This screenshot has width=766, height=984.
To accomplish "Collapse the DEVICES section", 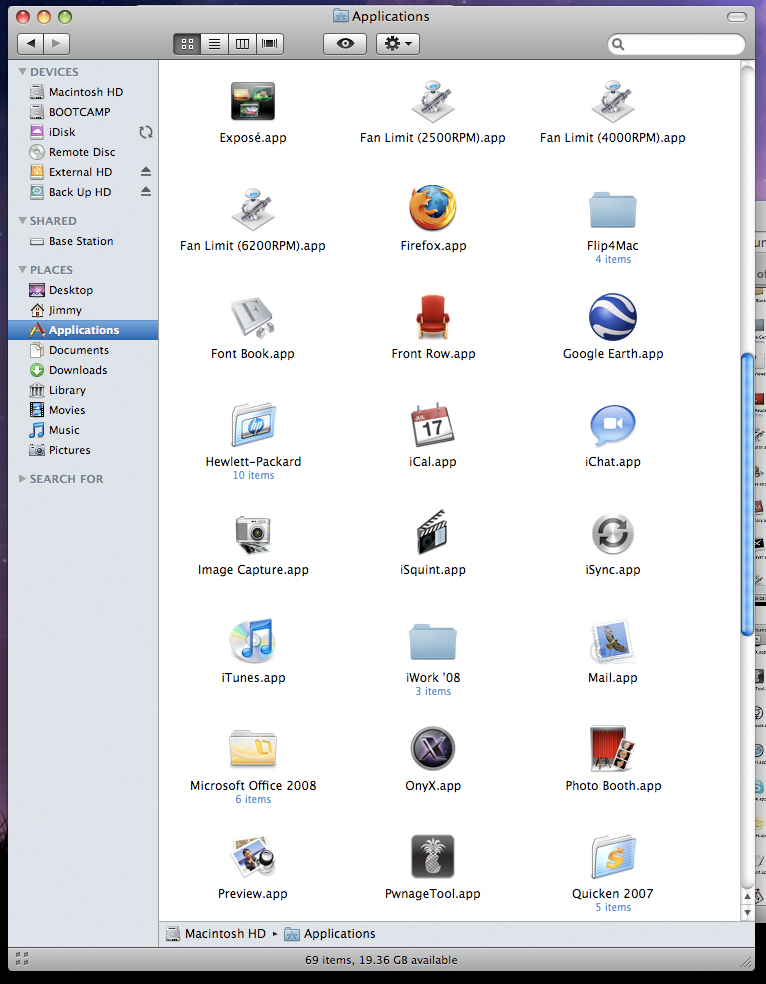I will pyautogui.click(x=23, y=72).
